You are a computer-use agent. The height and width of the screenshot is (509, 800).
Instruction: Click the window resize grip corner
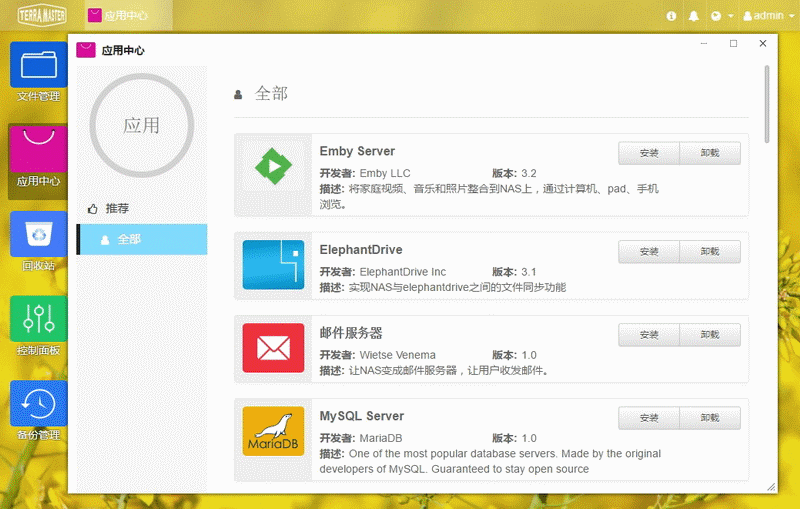pos(771,487)
